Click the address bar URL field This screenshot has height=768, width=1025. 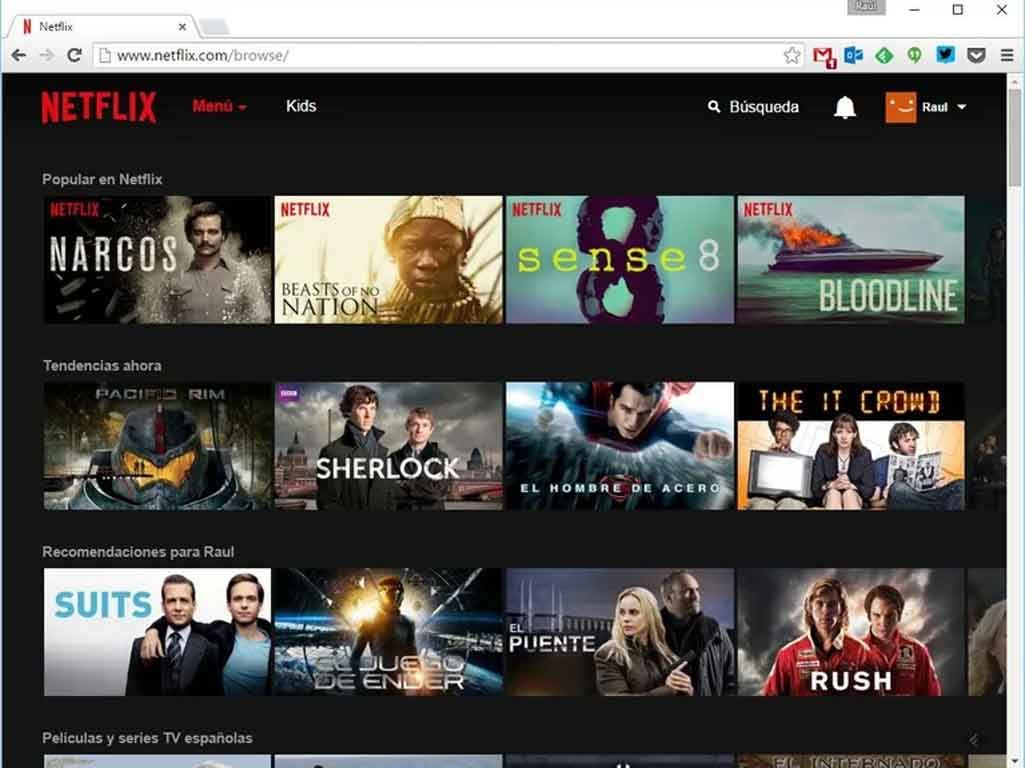(x=448, y=56)
